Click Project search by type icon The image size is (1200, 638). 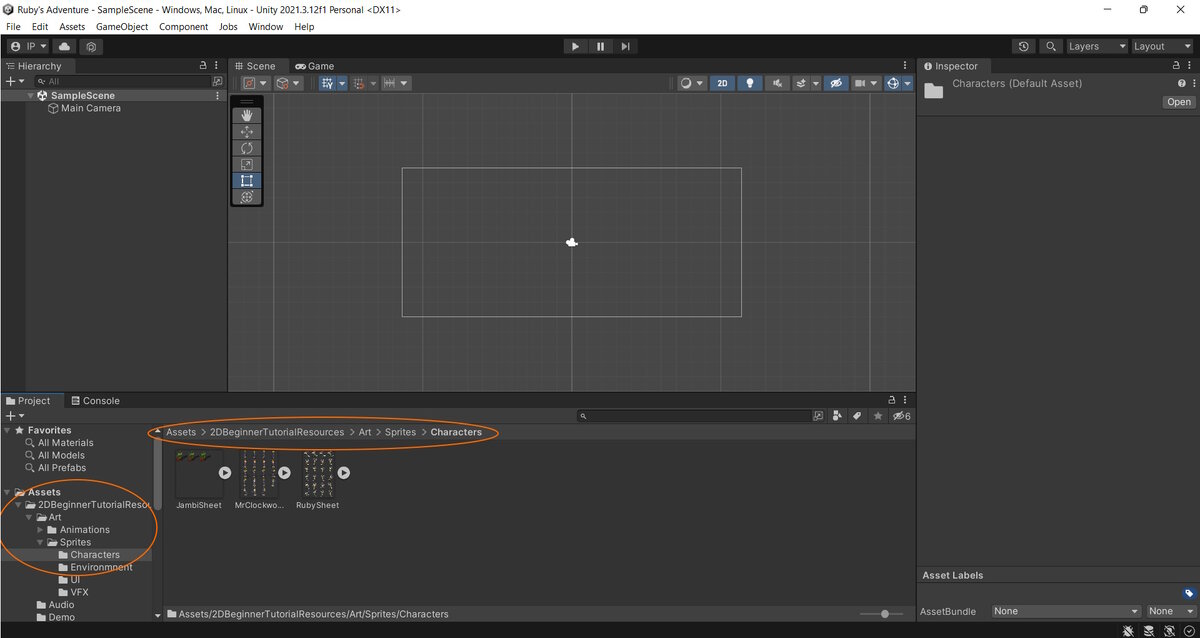(x=837, y=416)
